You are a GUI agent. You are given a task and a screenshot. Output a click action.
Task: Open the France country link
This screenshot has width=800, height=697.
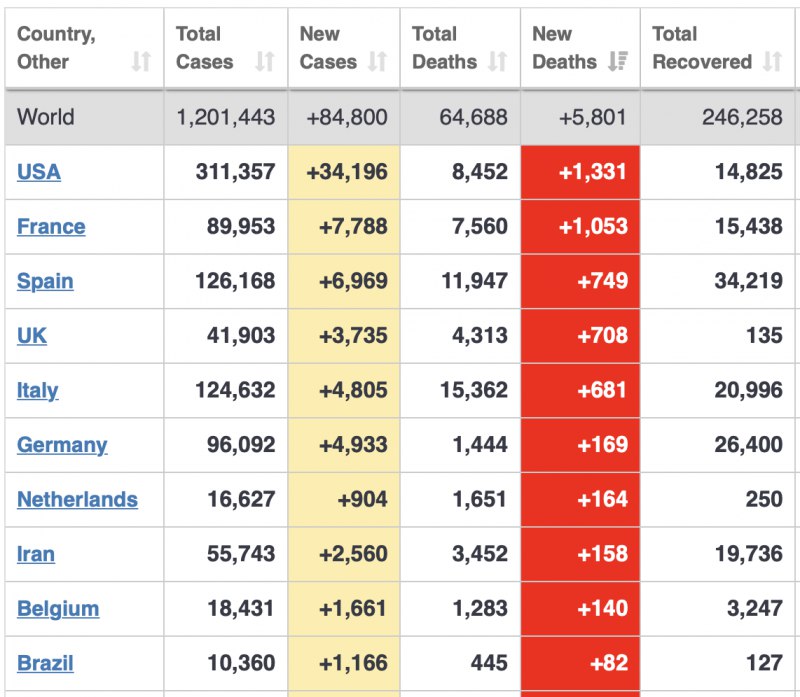(51, 227)
